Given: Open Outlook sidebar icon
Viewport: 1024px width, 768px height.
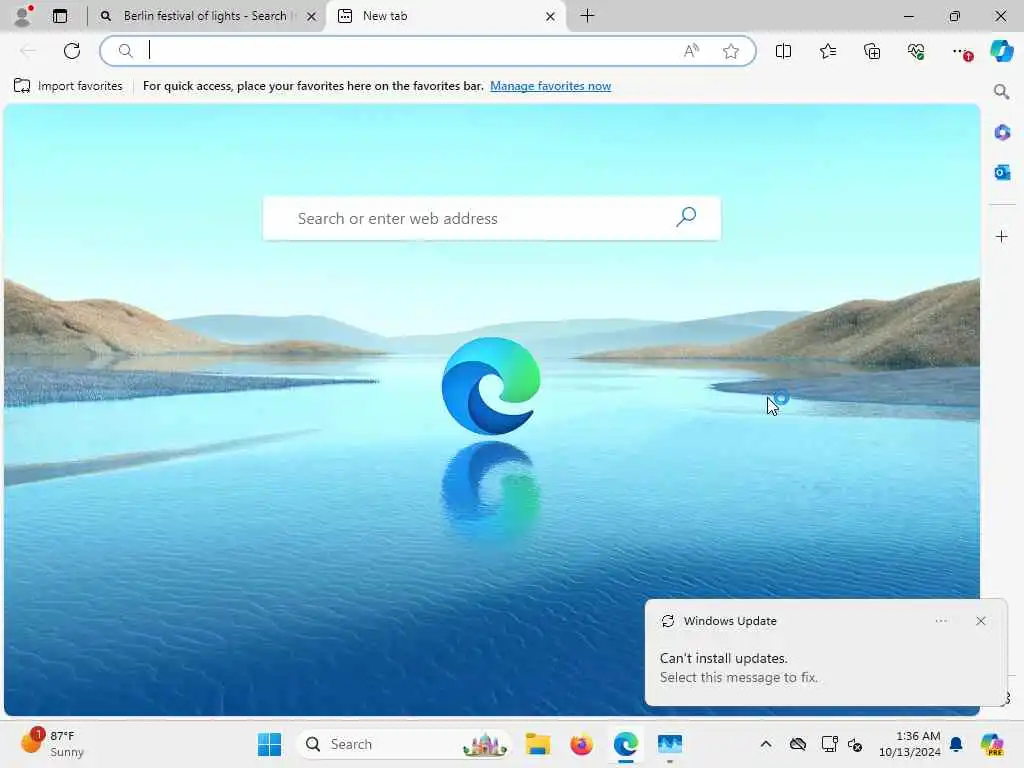Looking at the screenshot, I should 1002,172.
